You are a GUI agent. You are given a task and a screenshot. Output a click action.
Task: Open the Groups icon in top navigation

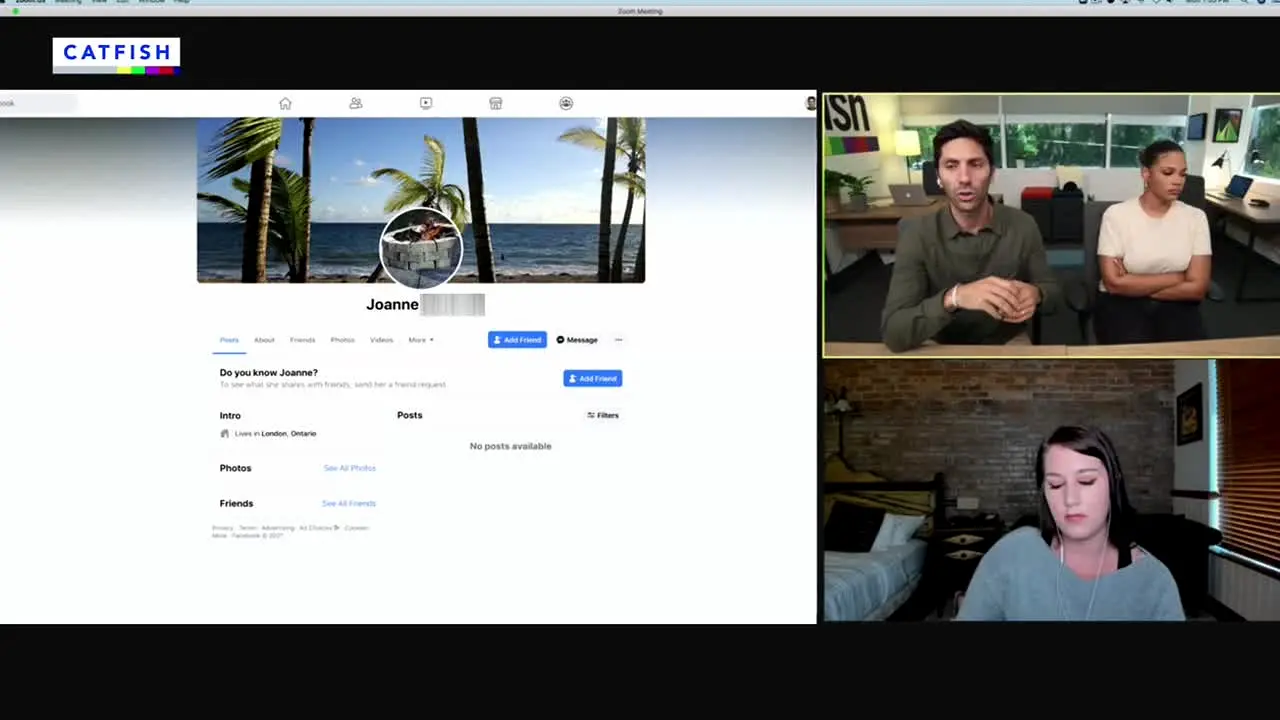point(566,103)
